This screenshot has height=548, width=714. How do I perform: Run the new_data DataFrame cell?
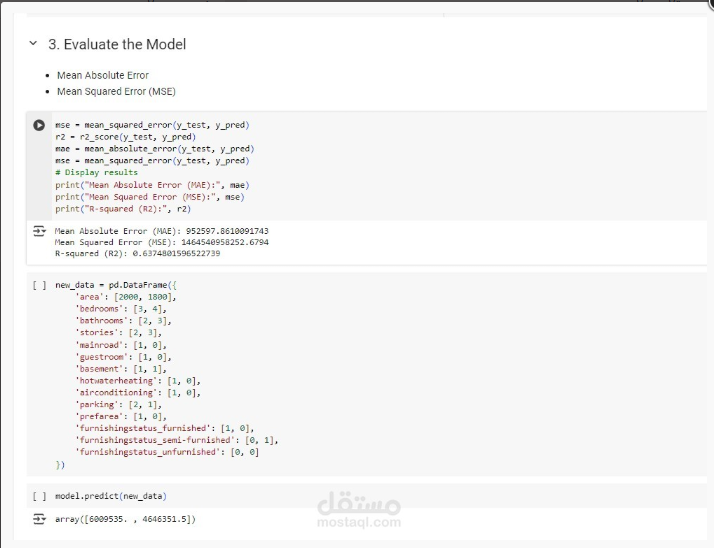pyautogui.click(x=39, y=285)
